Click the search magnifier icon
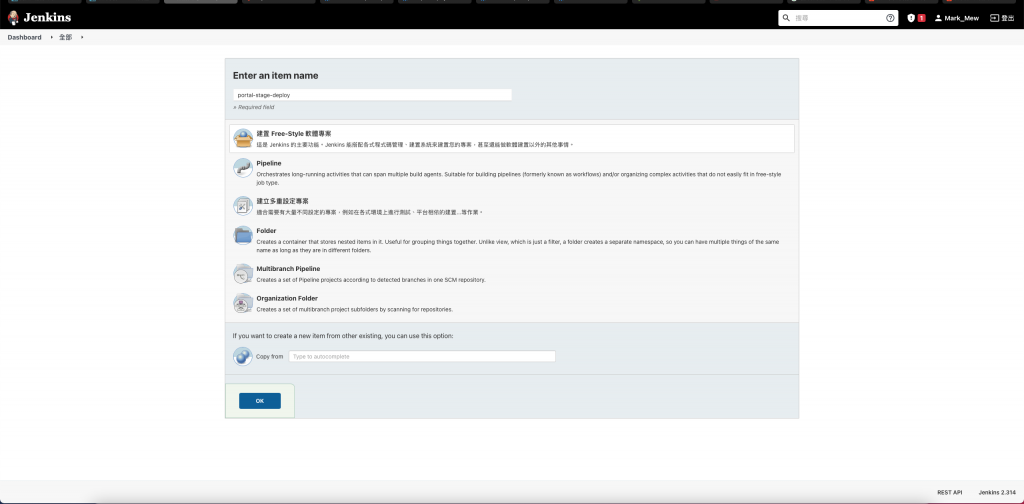This screenshot has height=504, width=1024. tap(786, 18)
